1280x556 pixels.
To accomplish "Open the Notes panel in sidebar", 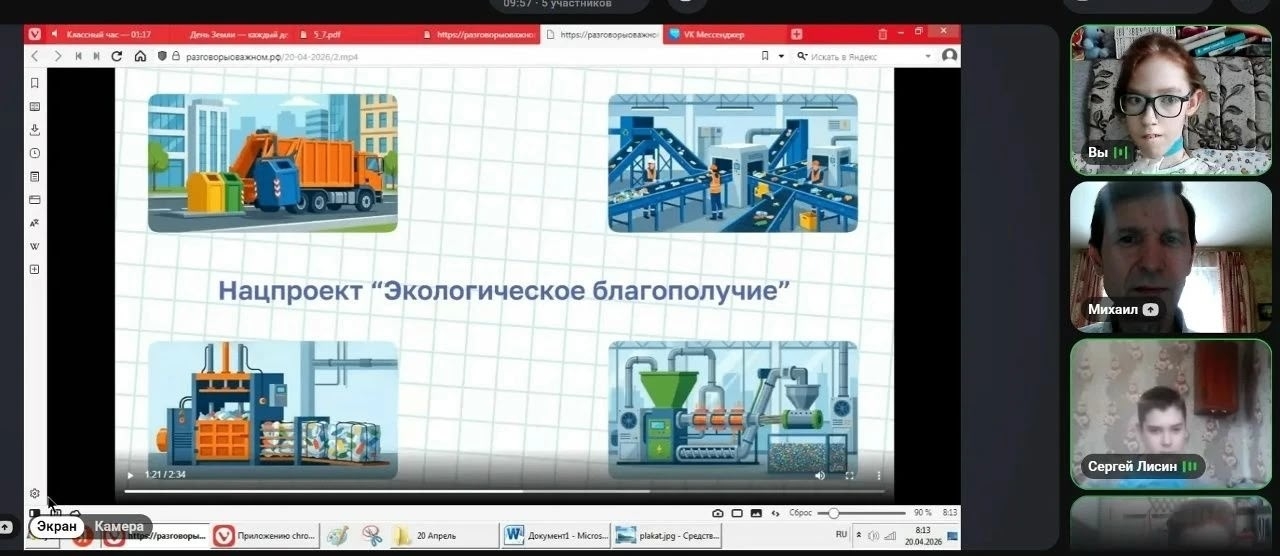I will pos(35,177).
